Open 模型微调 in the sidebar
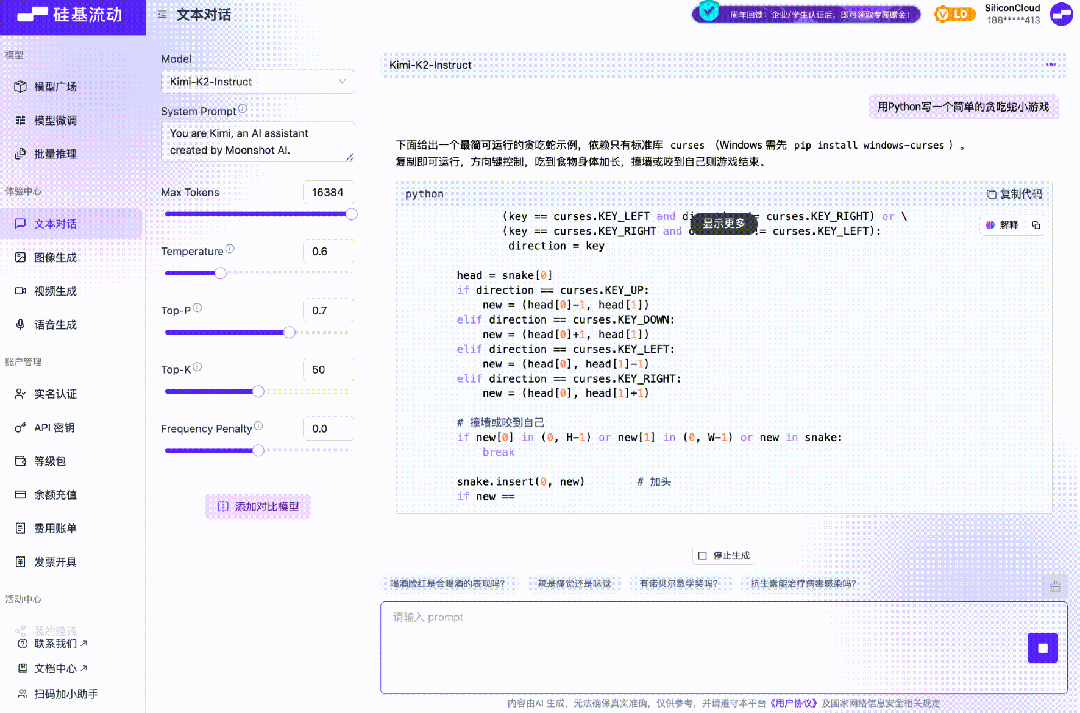This screenshot has height=713, width=1080. click(x=60, y=120)
